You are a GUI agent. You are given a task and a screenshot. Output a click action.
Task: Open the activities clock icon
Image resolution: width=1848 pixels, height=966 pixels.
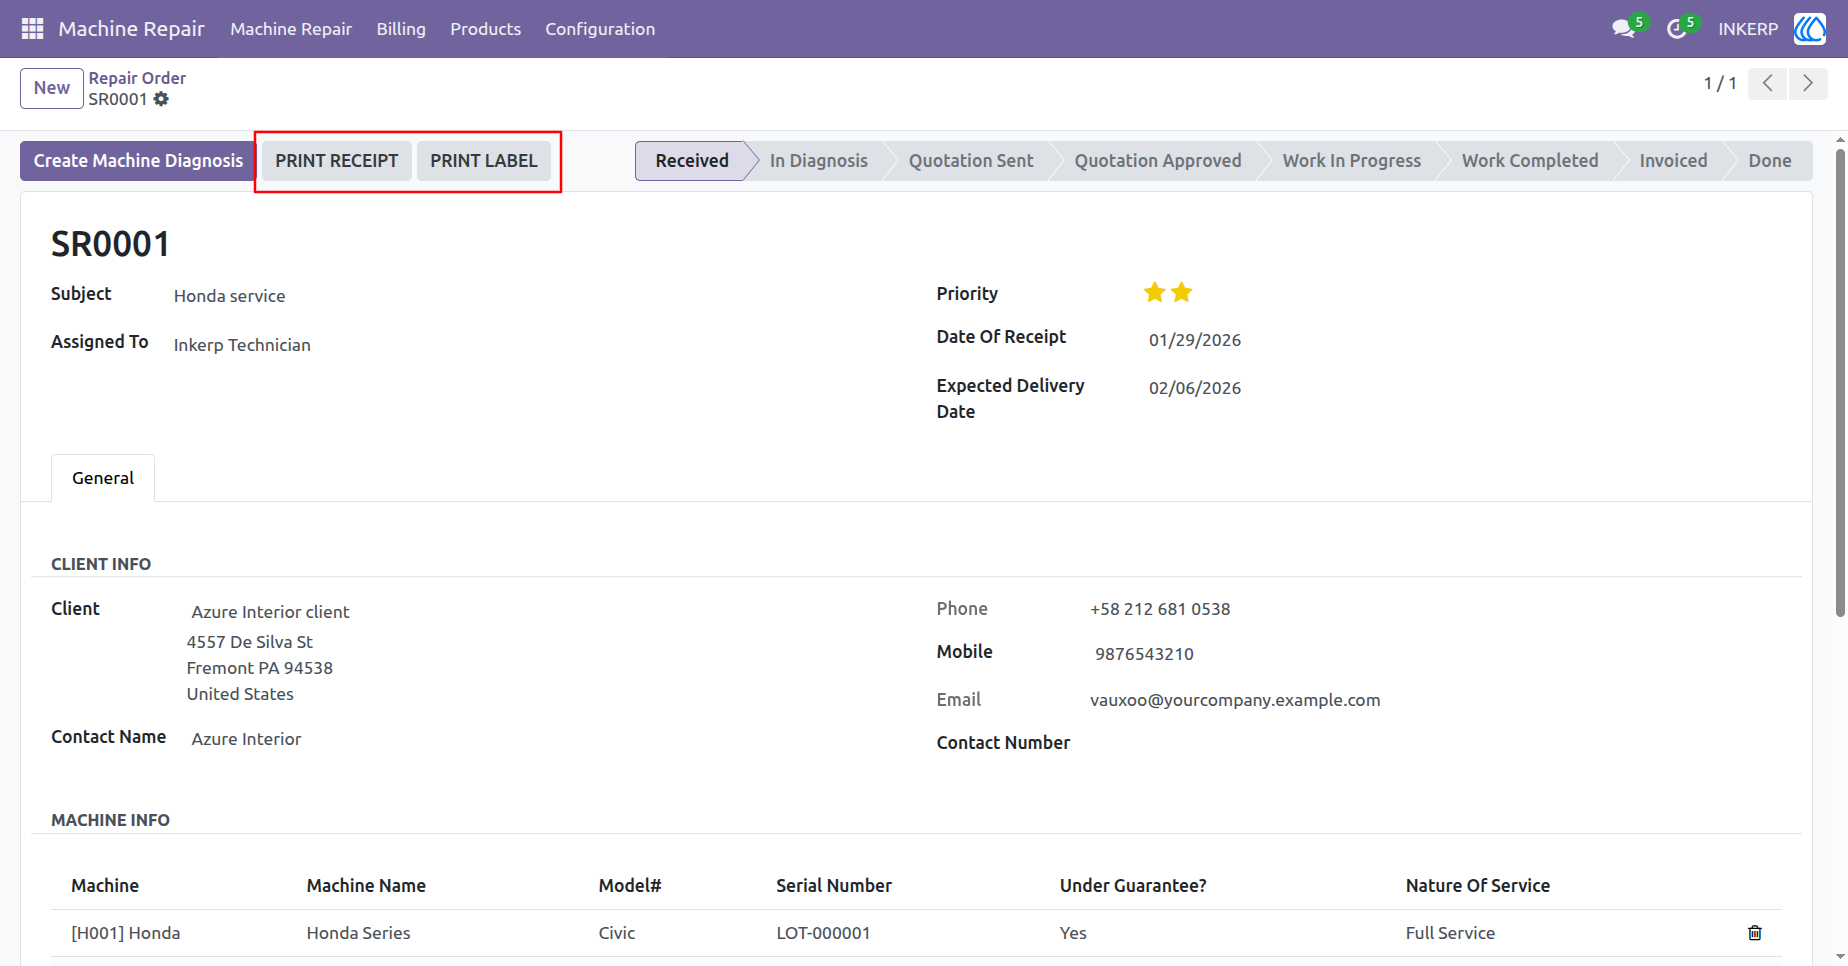(x=1676, y=29)
